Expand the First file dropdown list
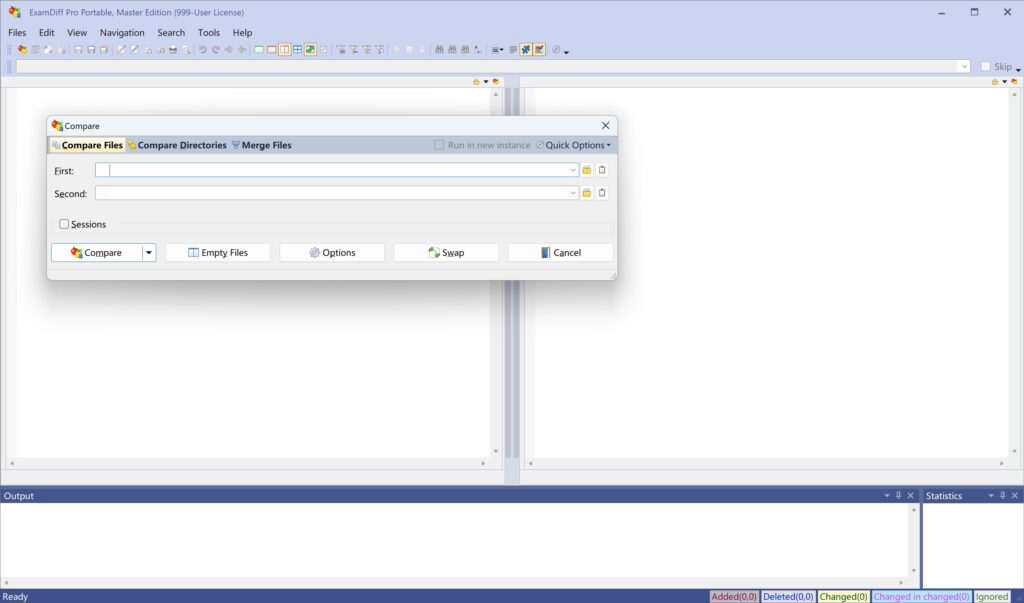 tap(573, 170)
